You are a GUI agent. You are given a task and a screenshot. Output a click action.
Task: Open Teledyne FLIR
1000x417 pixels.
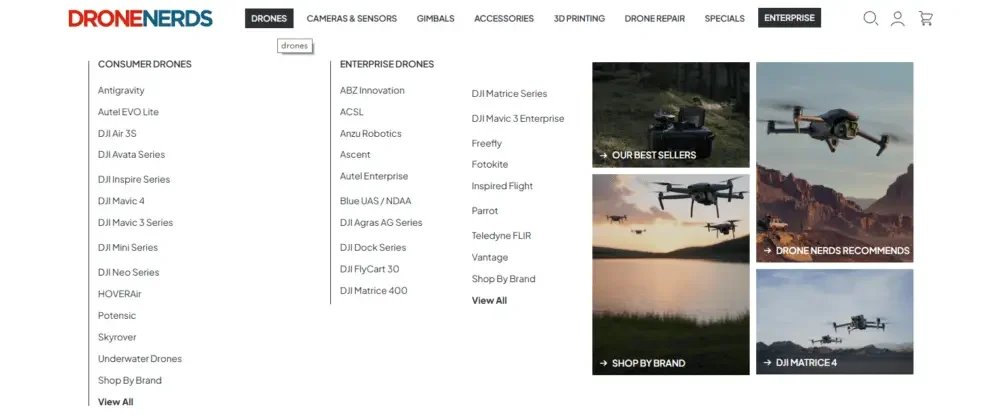501,237
